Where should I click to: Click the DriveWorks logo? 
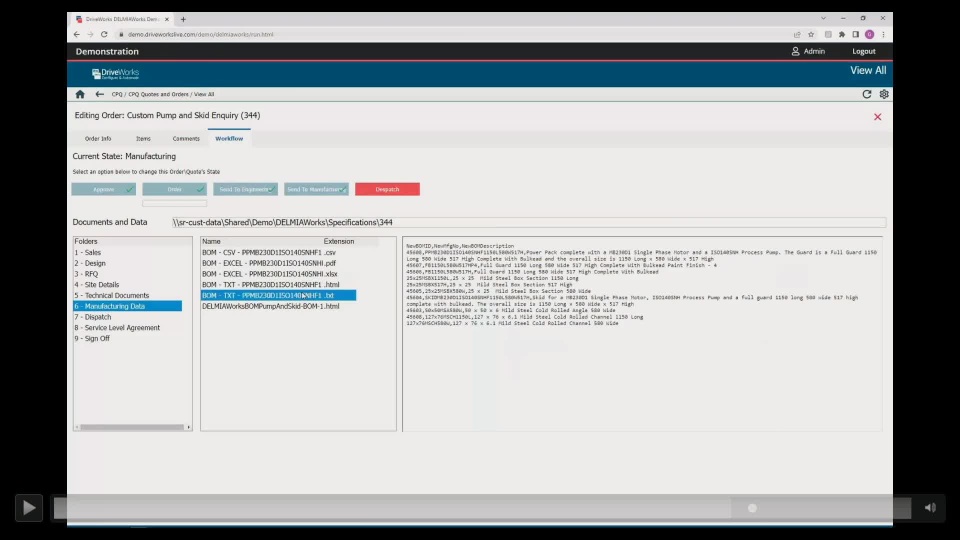(x=116, y=73)
